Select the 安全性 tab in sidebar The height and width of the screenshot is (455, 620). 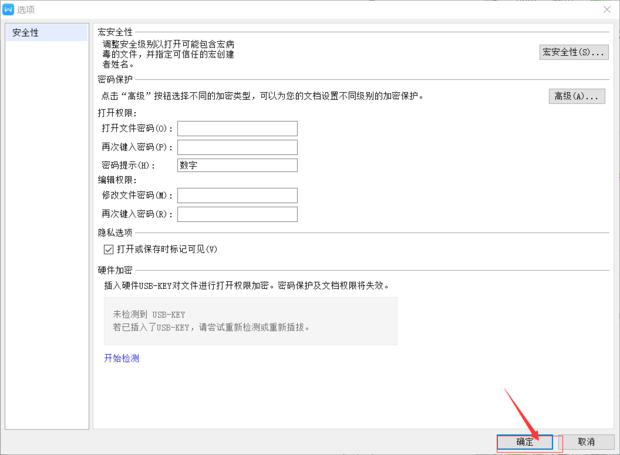47,32
